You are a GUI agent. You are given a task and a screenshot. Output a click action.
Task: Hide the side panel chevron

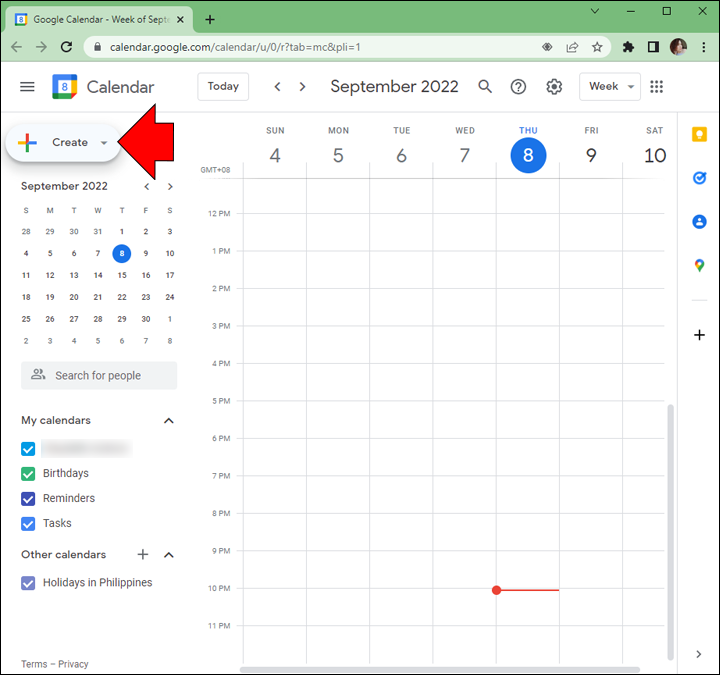coord(698,654)
